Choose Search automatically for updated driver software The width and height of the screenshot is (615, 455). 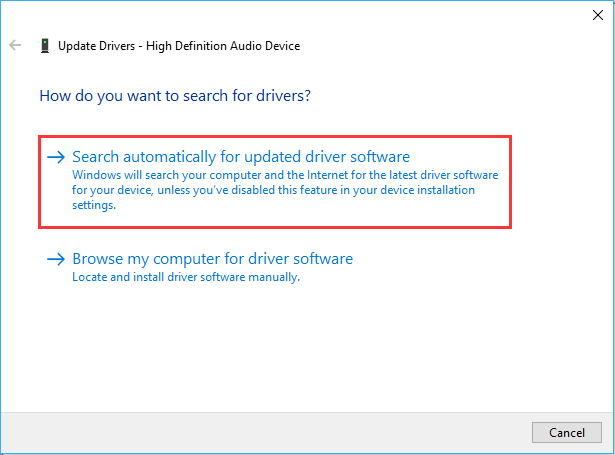point(240,157)
